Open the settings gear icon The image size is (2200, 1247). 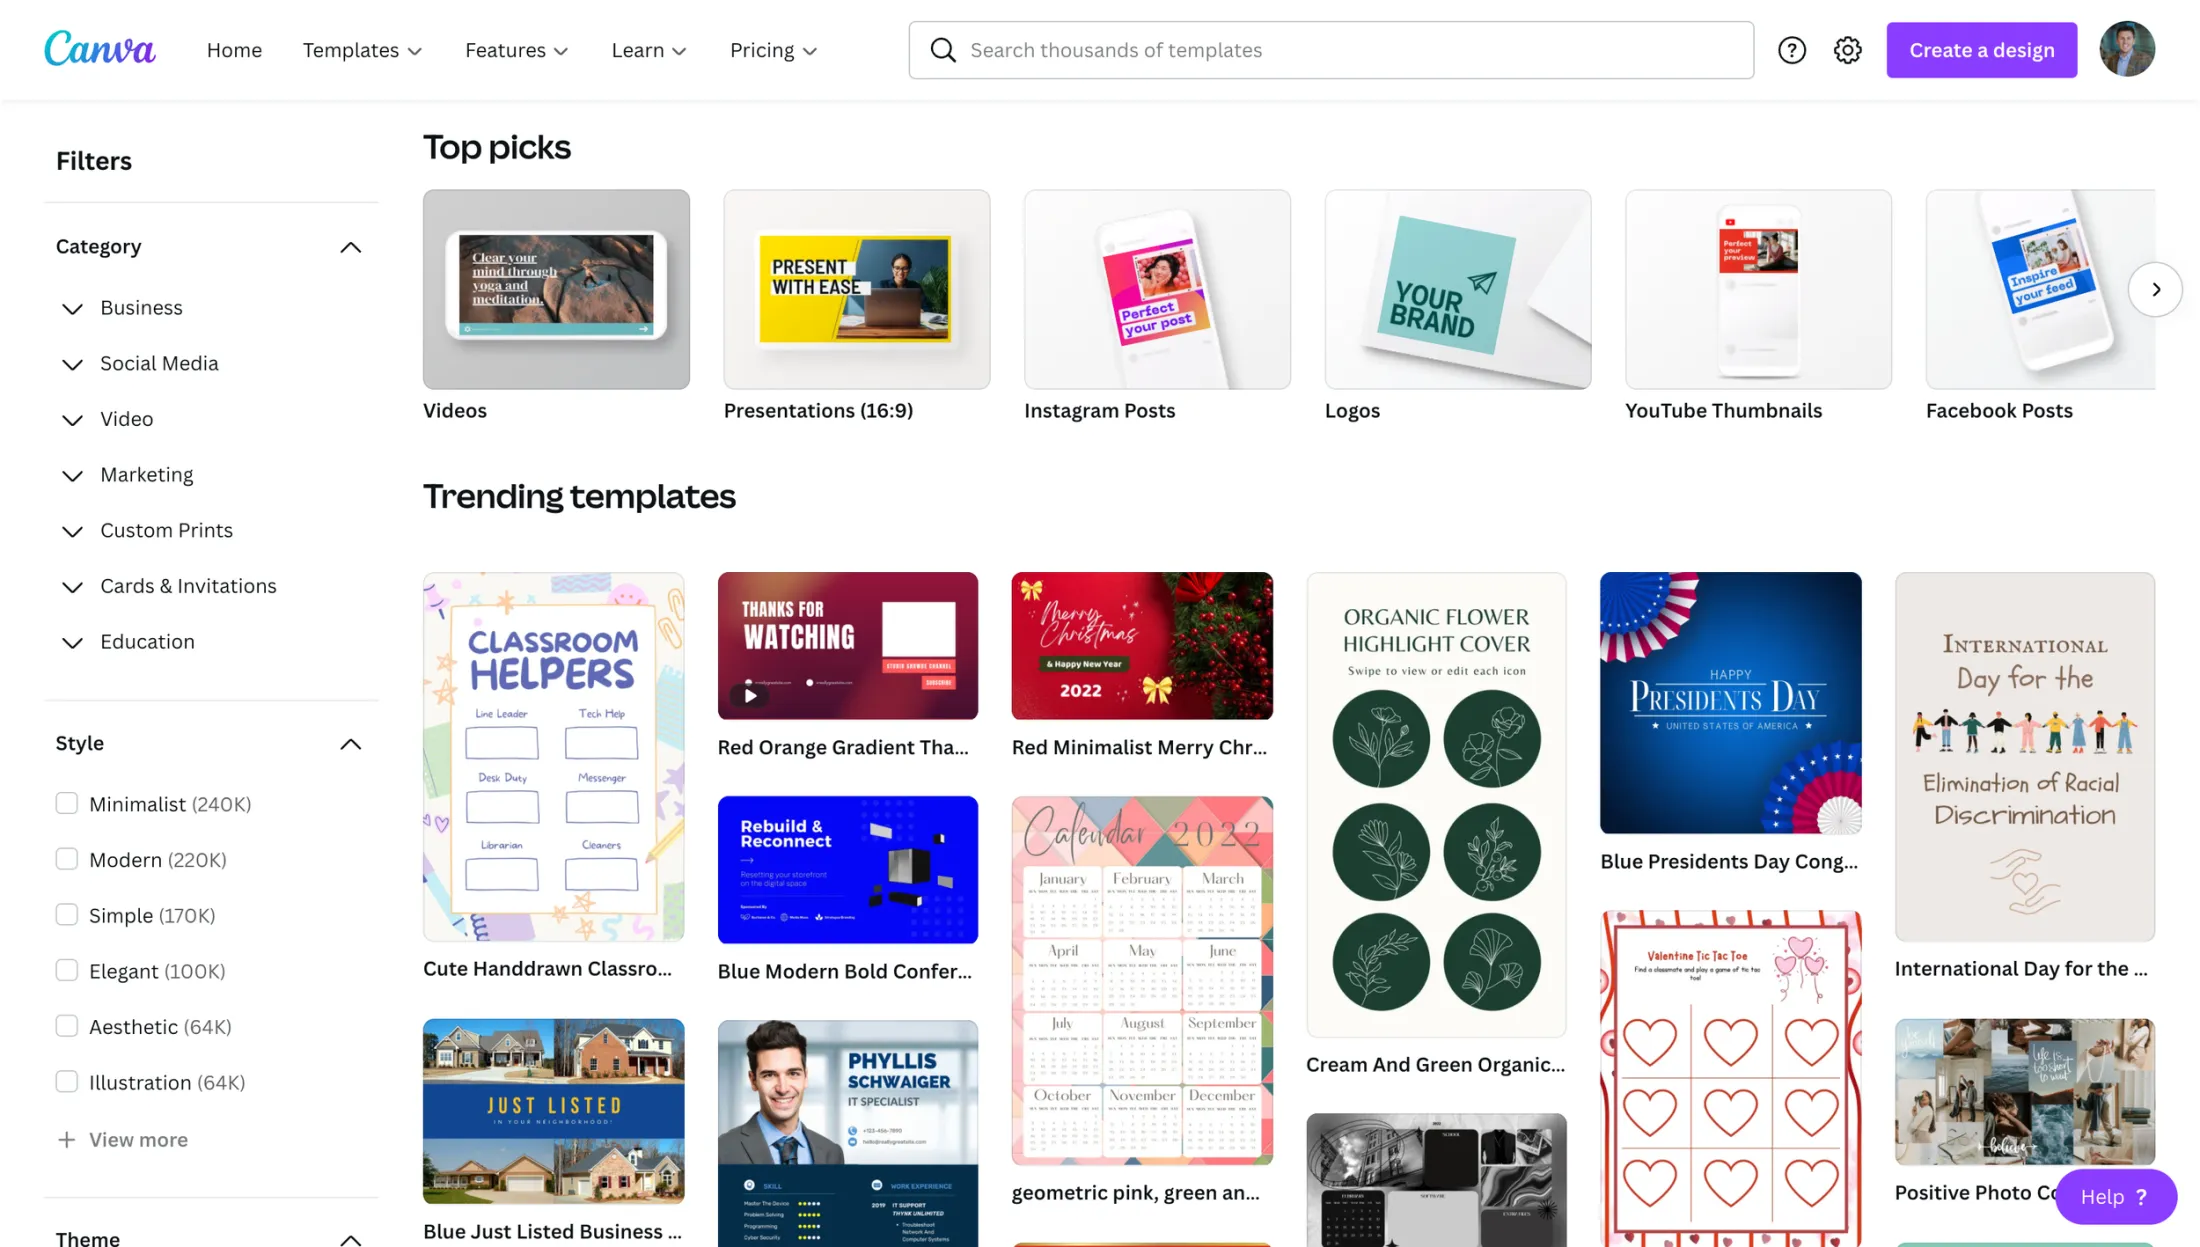pos(1848,50)
